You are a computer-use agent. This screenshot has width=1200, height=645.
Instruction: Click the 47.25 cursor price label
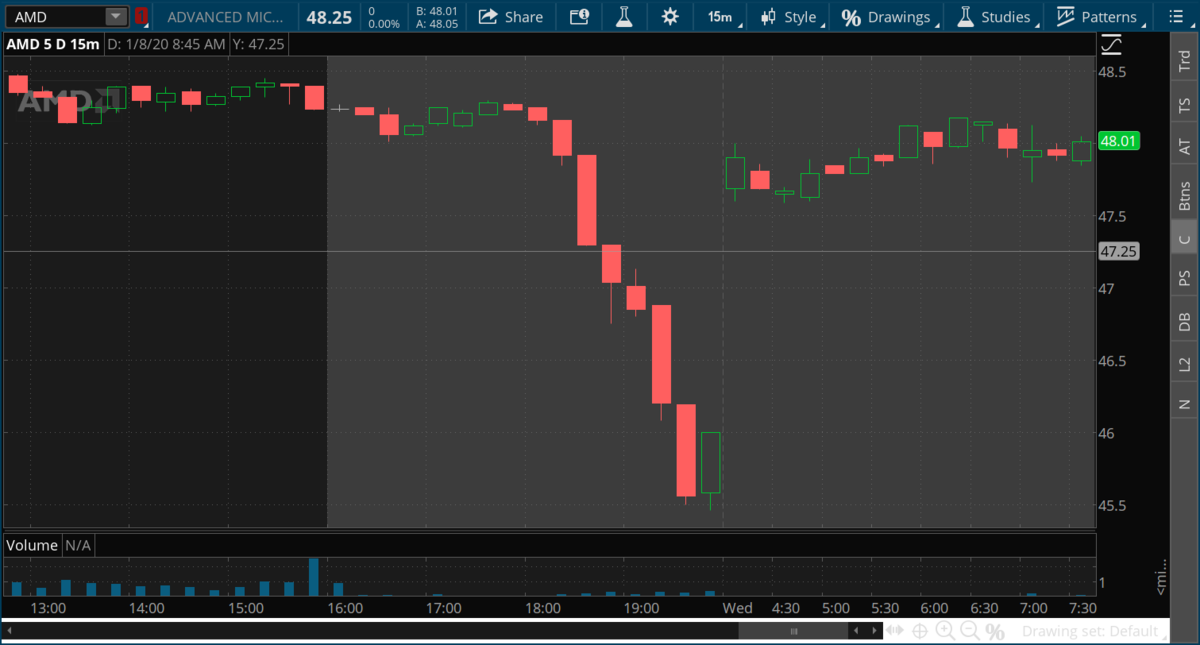coord(1119,251)
